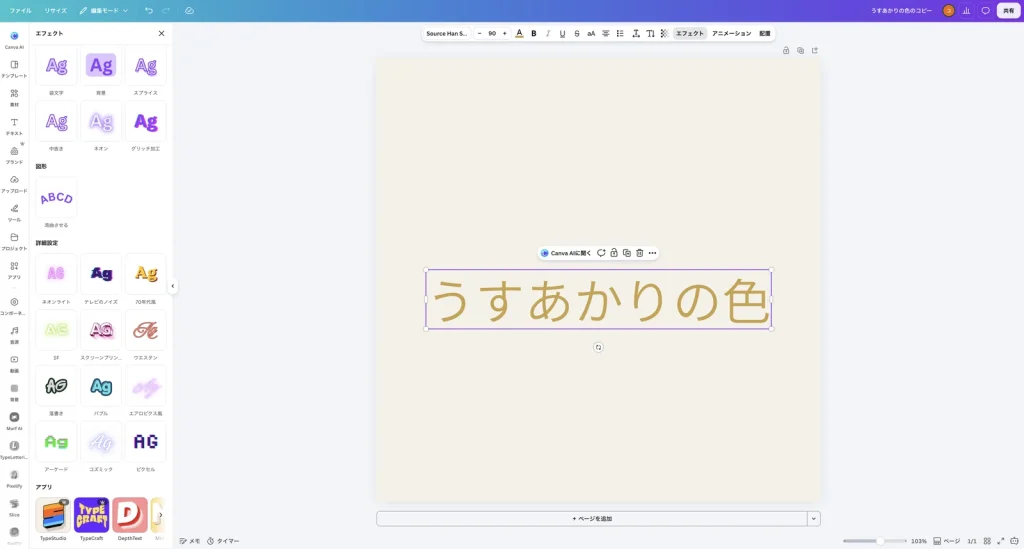Apply the curved ABCD shape effect

[x=56, y=198]
